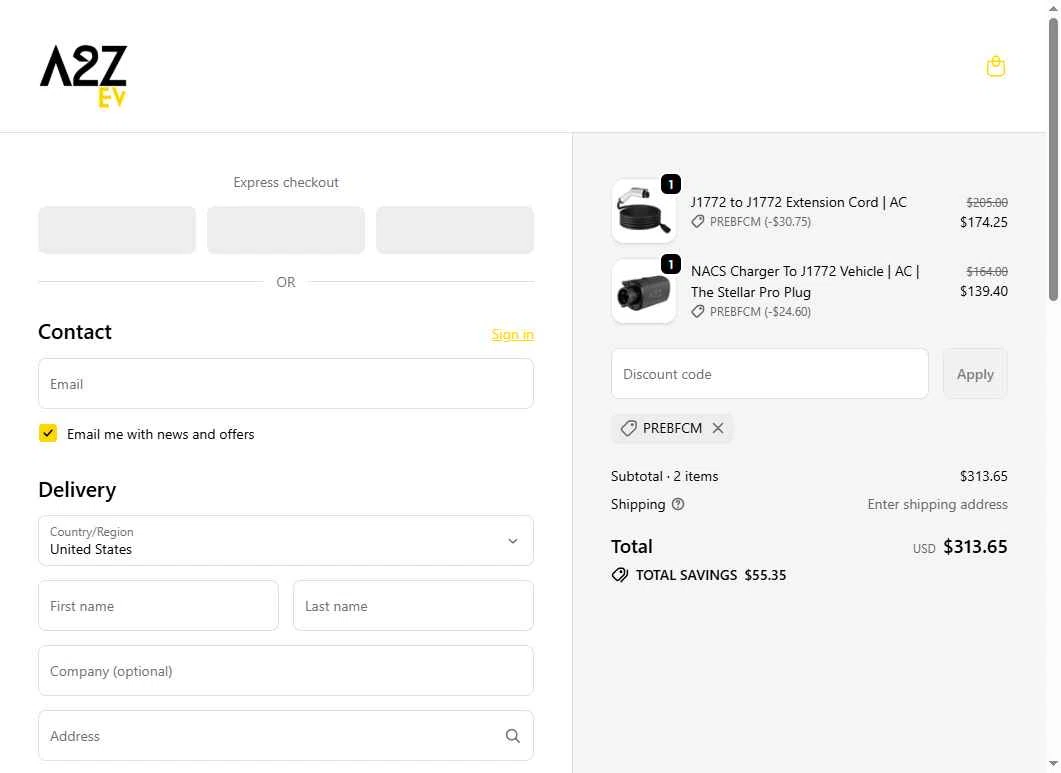Screen dimensions: 1061x773
Task: Uncheck Email me with news and offers
Action: (48, 433)
